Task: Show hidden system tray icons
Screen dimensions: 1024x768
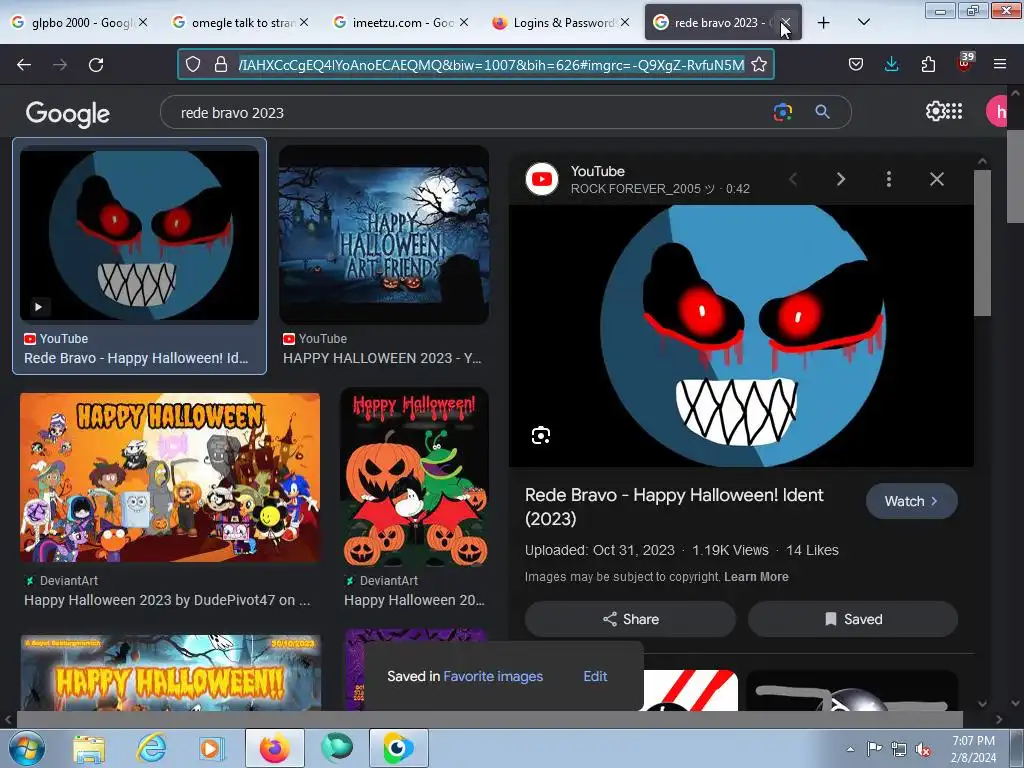Action: click(850, 749)
